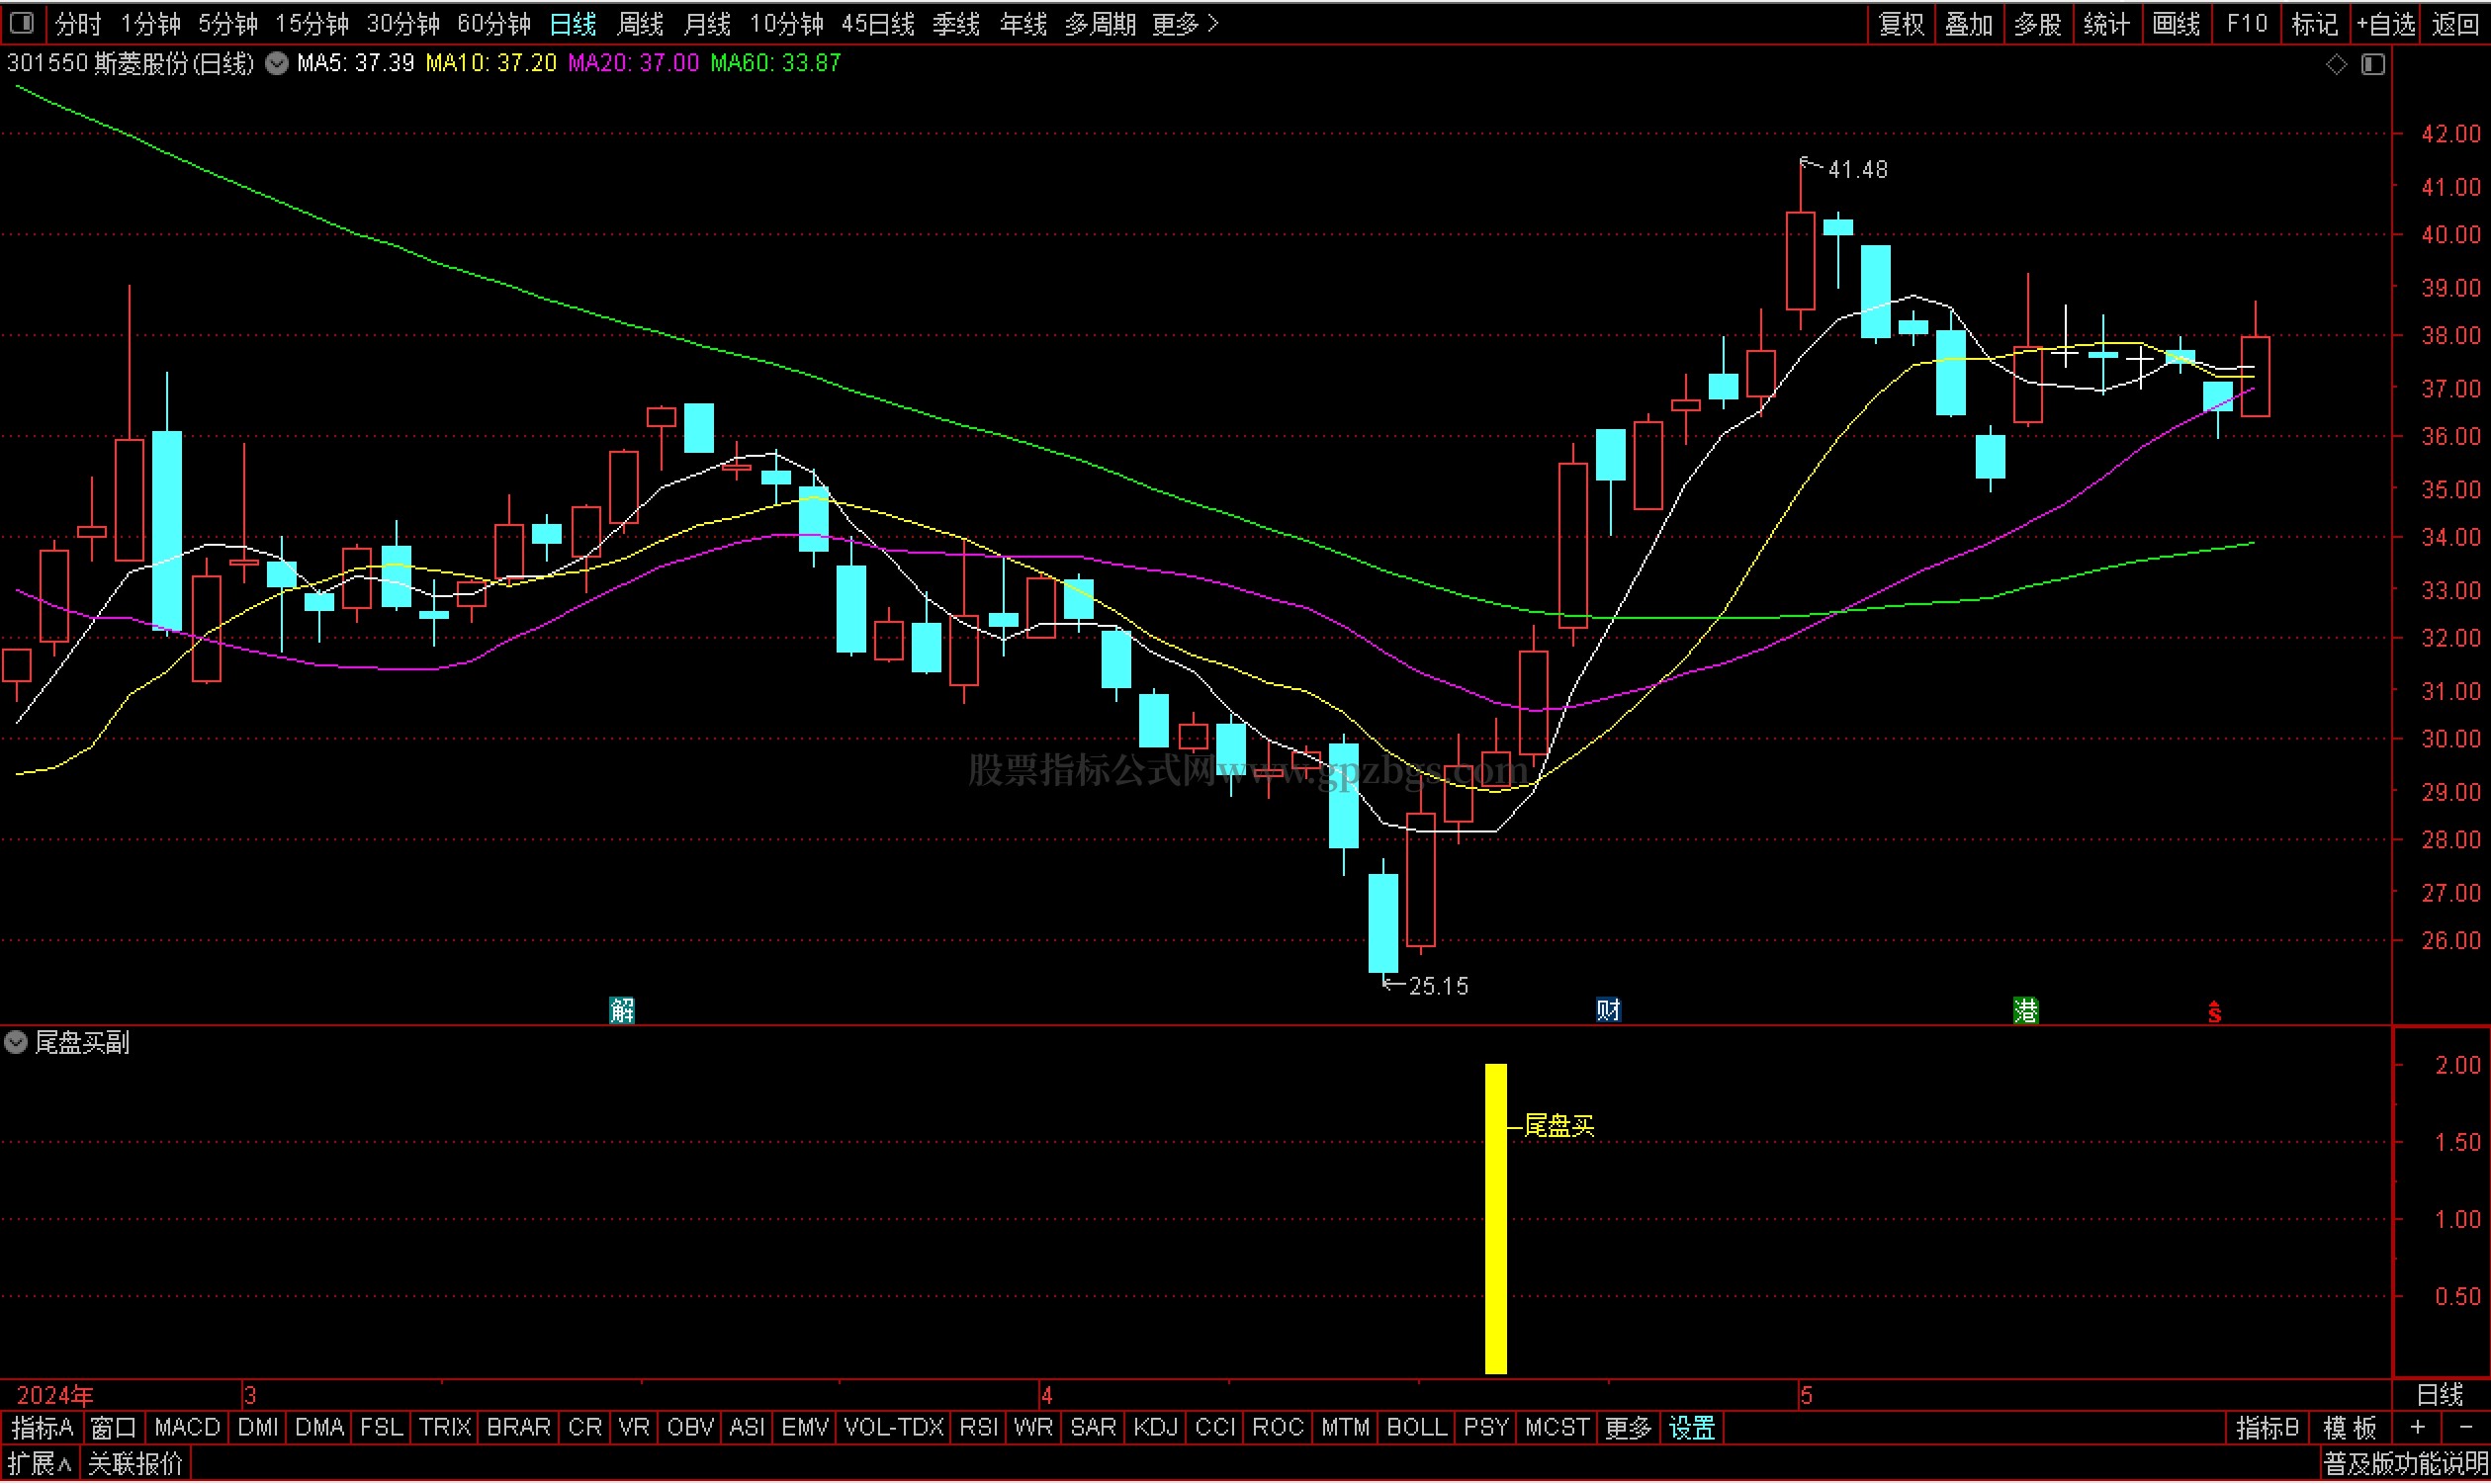The height and width of the screenshot is (1484, 2491).
Task: Switch indicator to SAR
Action: pyautogui.click(x=1093, y=1428)
